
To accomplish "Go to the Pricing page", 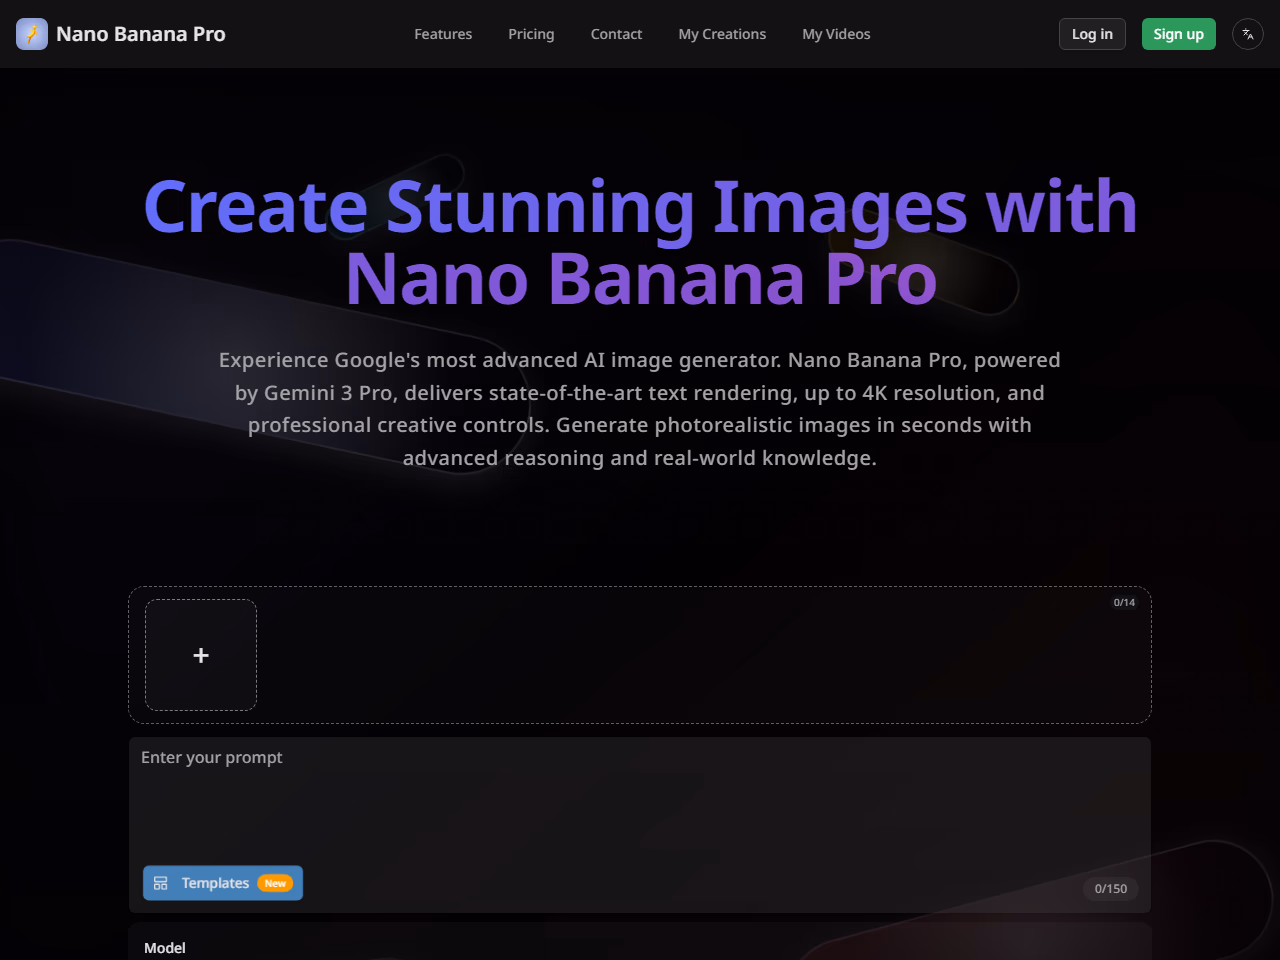I will [531, 34].
